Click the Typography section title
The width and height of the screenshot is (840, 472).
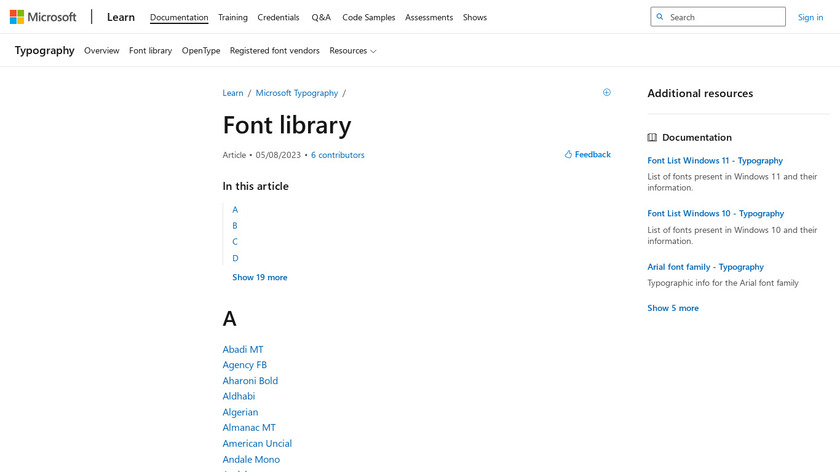[x=44, y=50]
